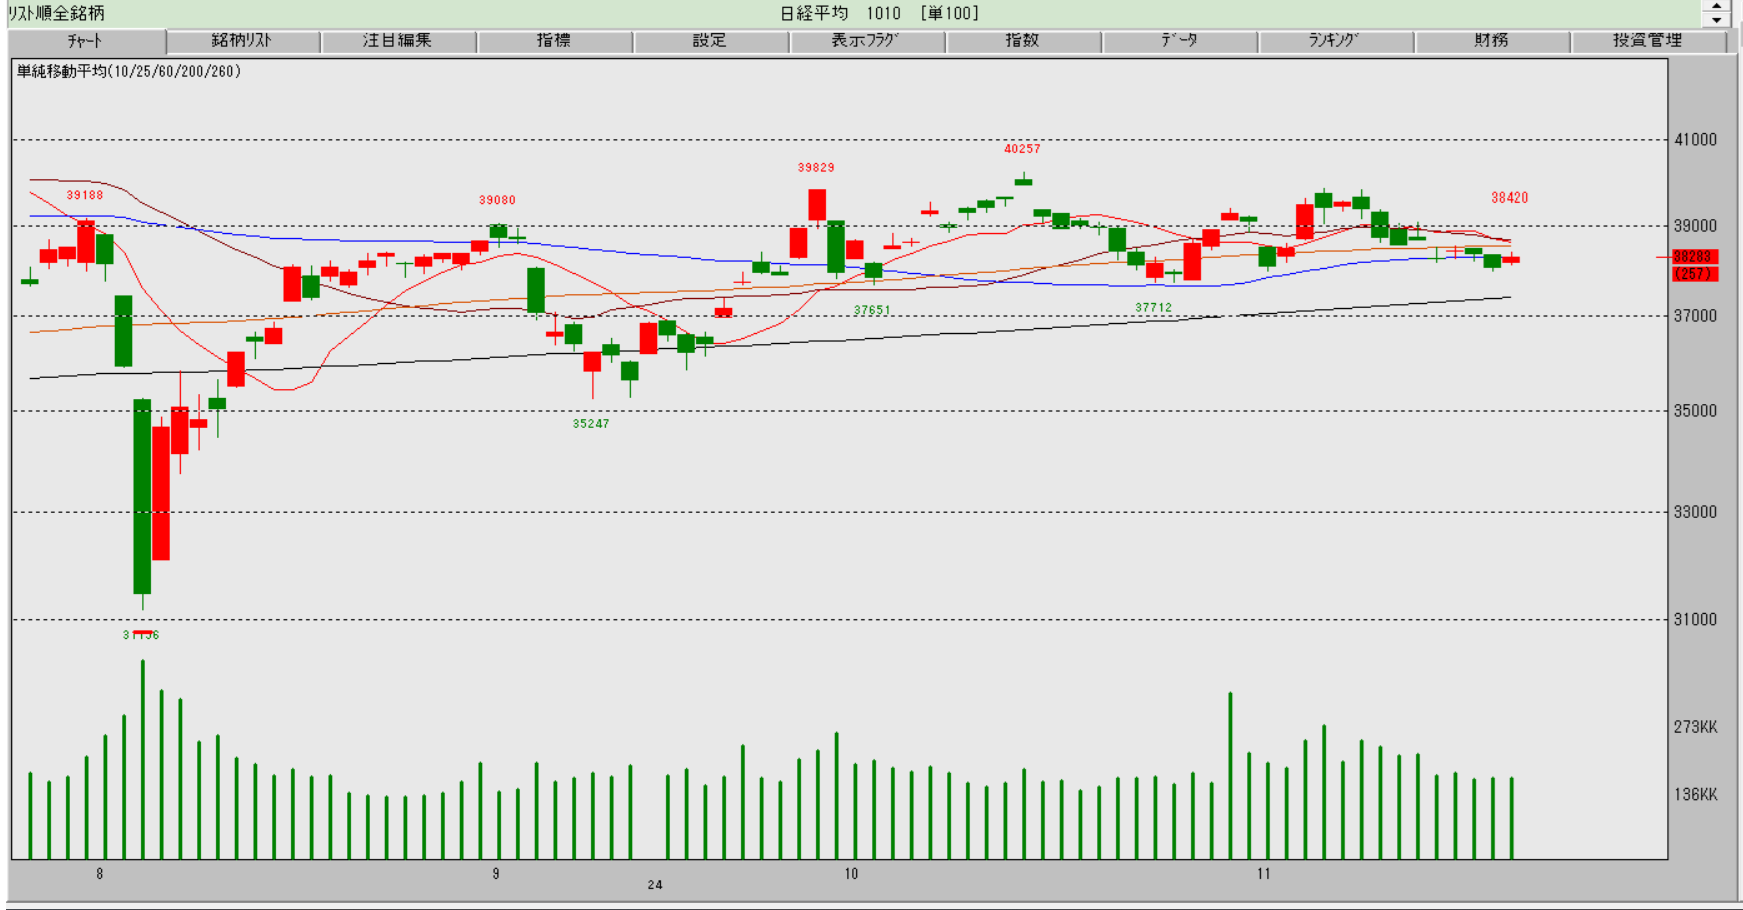Viewport: 1743px width, 910px height.
Task: Click the up arrow stepper at top right
Action: tap(1716, 6)
